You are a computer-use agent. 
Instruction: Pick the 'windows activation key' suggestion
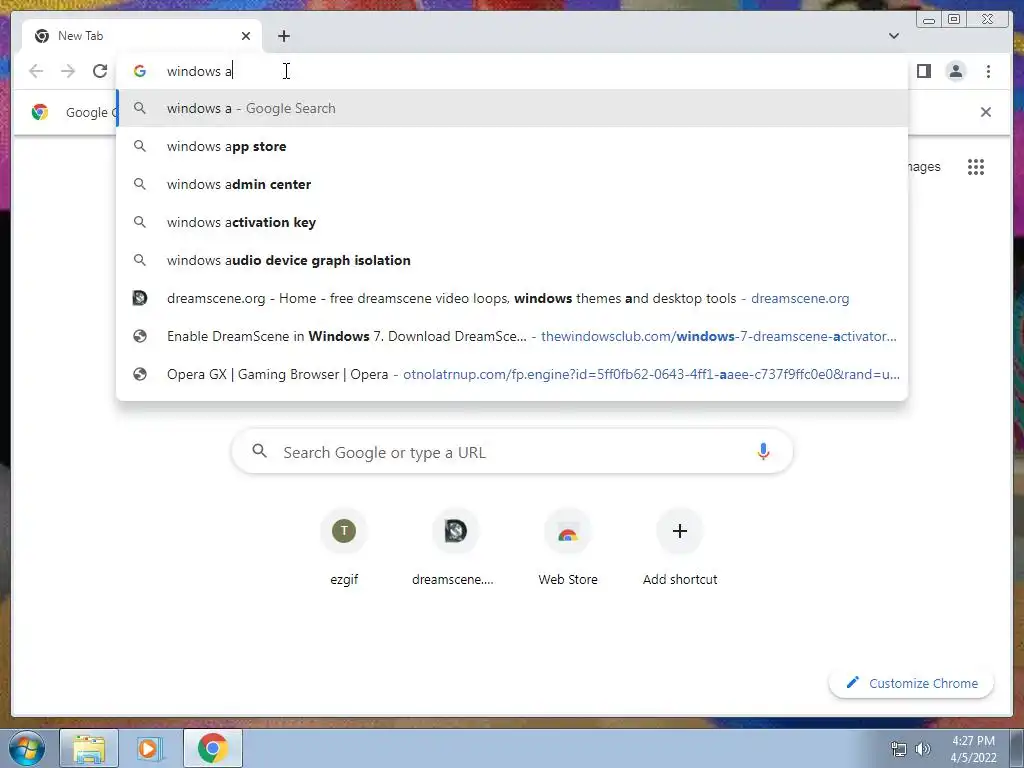pyautogui.click(x=512, y=222)
